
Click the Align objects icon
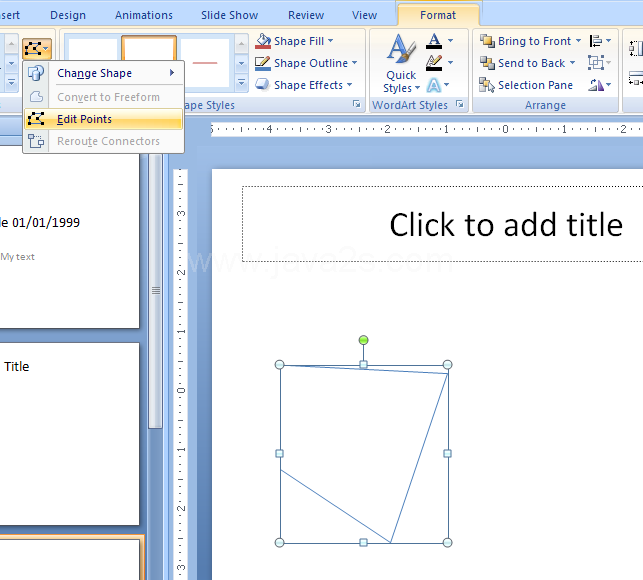point(596,41)
